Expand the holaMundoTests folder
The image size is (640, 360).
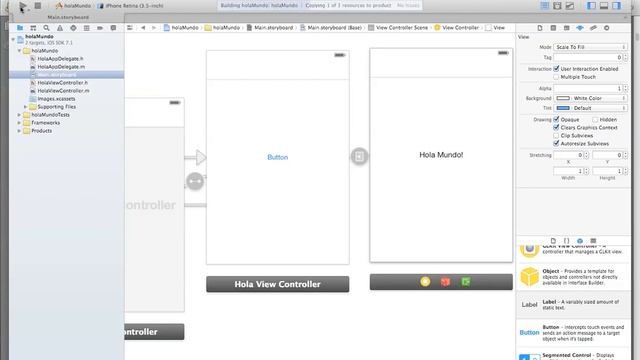click(x=19, y=115)
